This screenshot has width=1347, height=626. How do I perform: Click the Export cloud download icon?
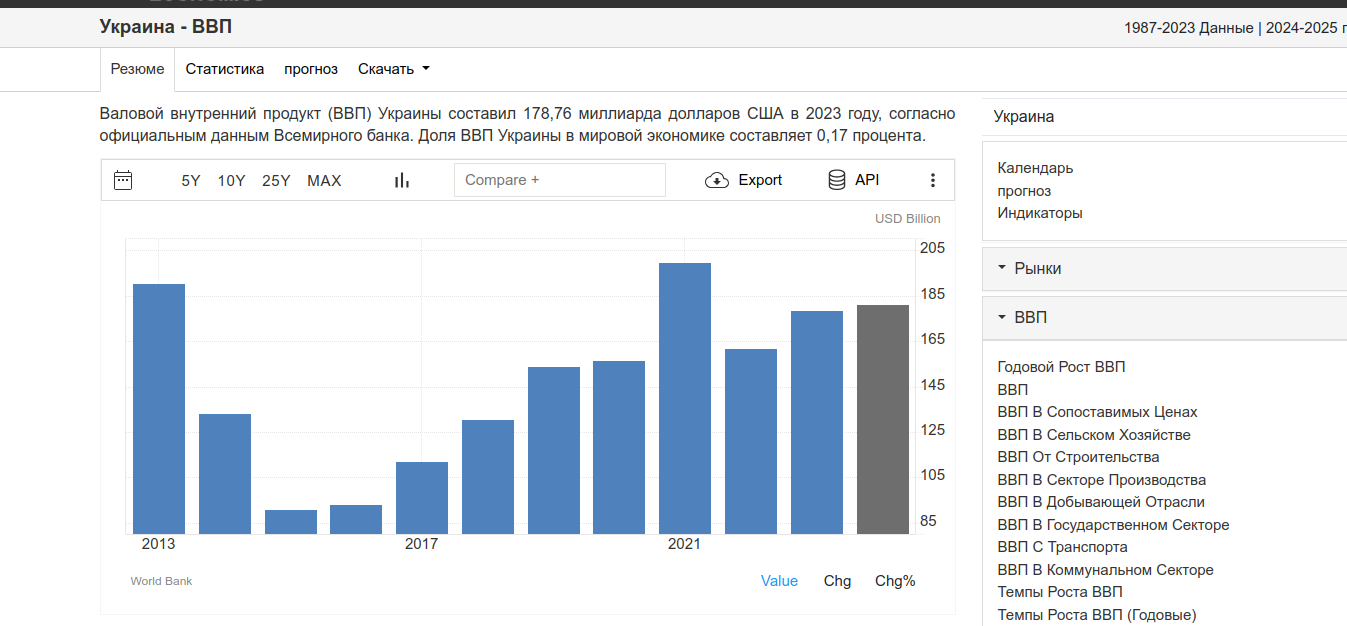pos(717,180)
